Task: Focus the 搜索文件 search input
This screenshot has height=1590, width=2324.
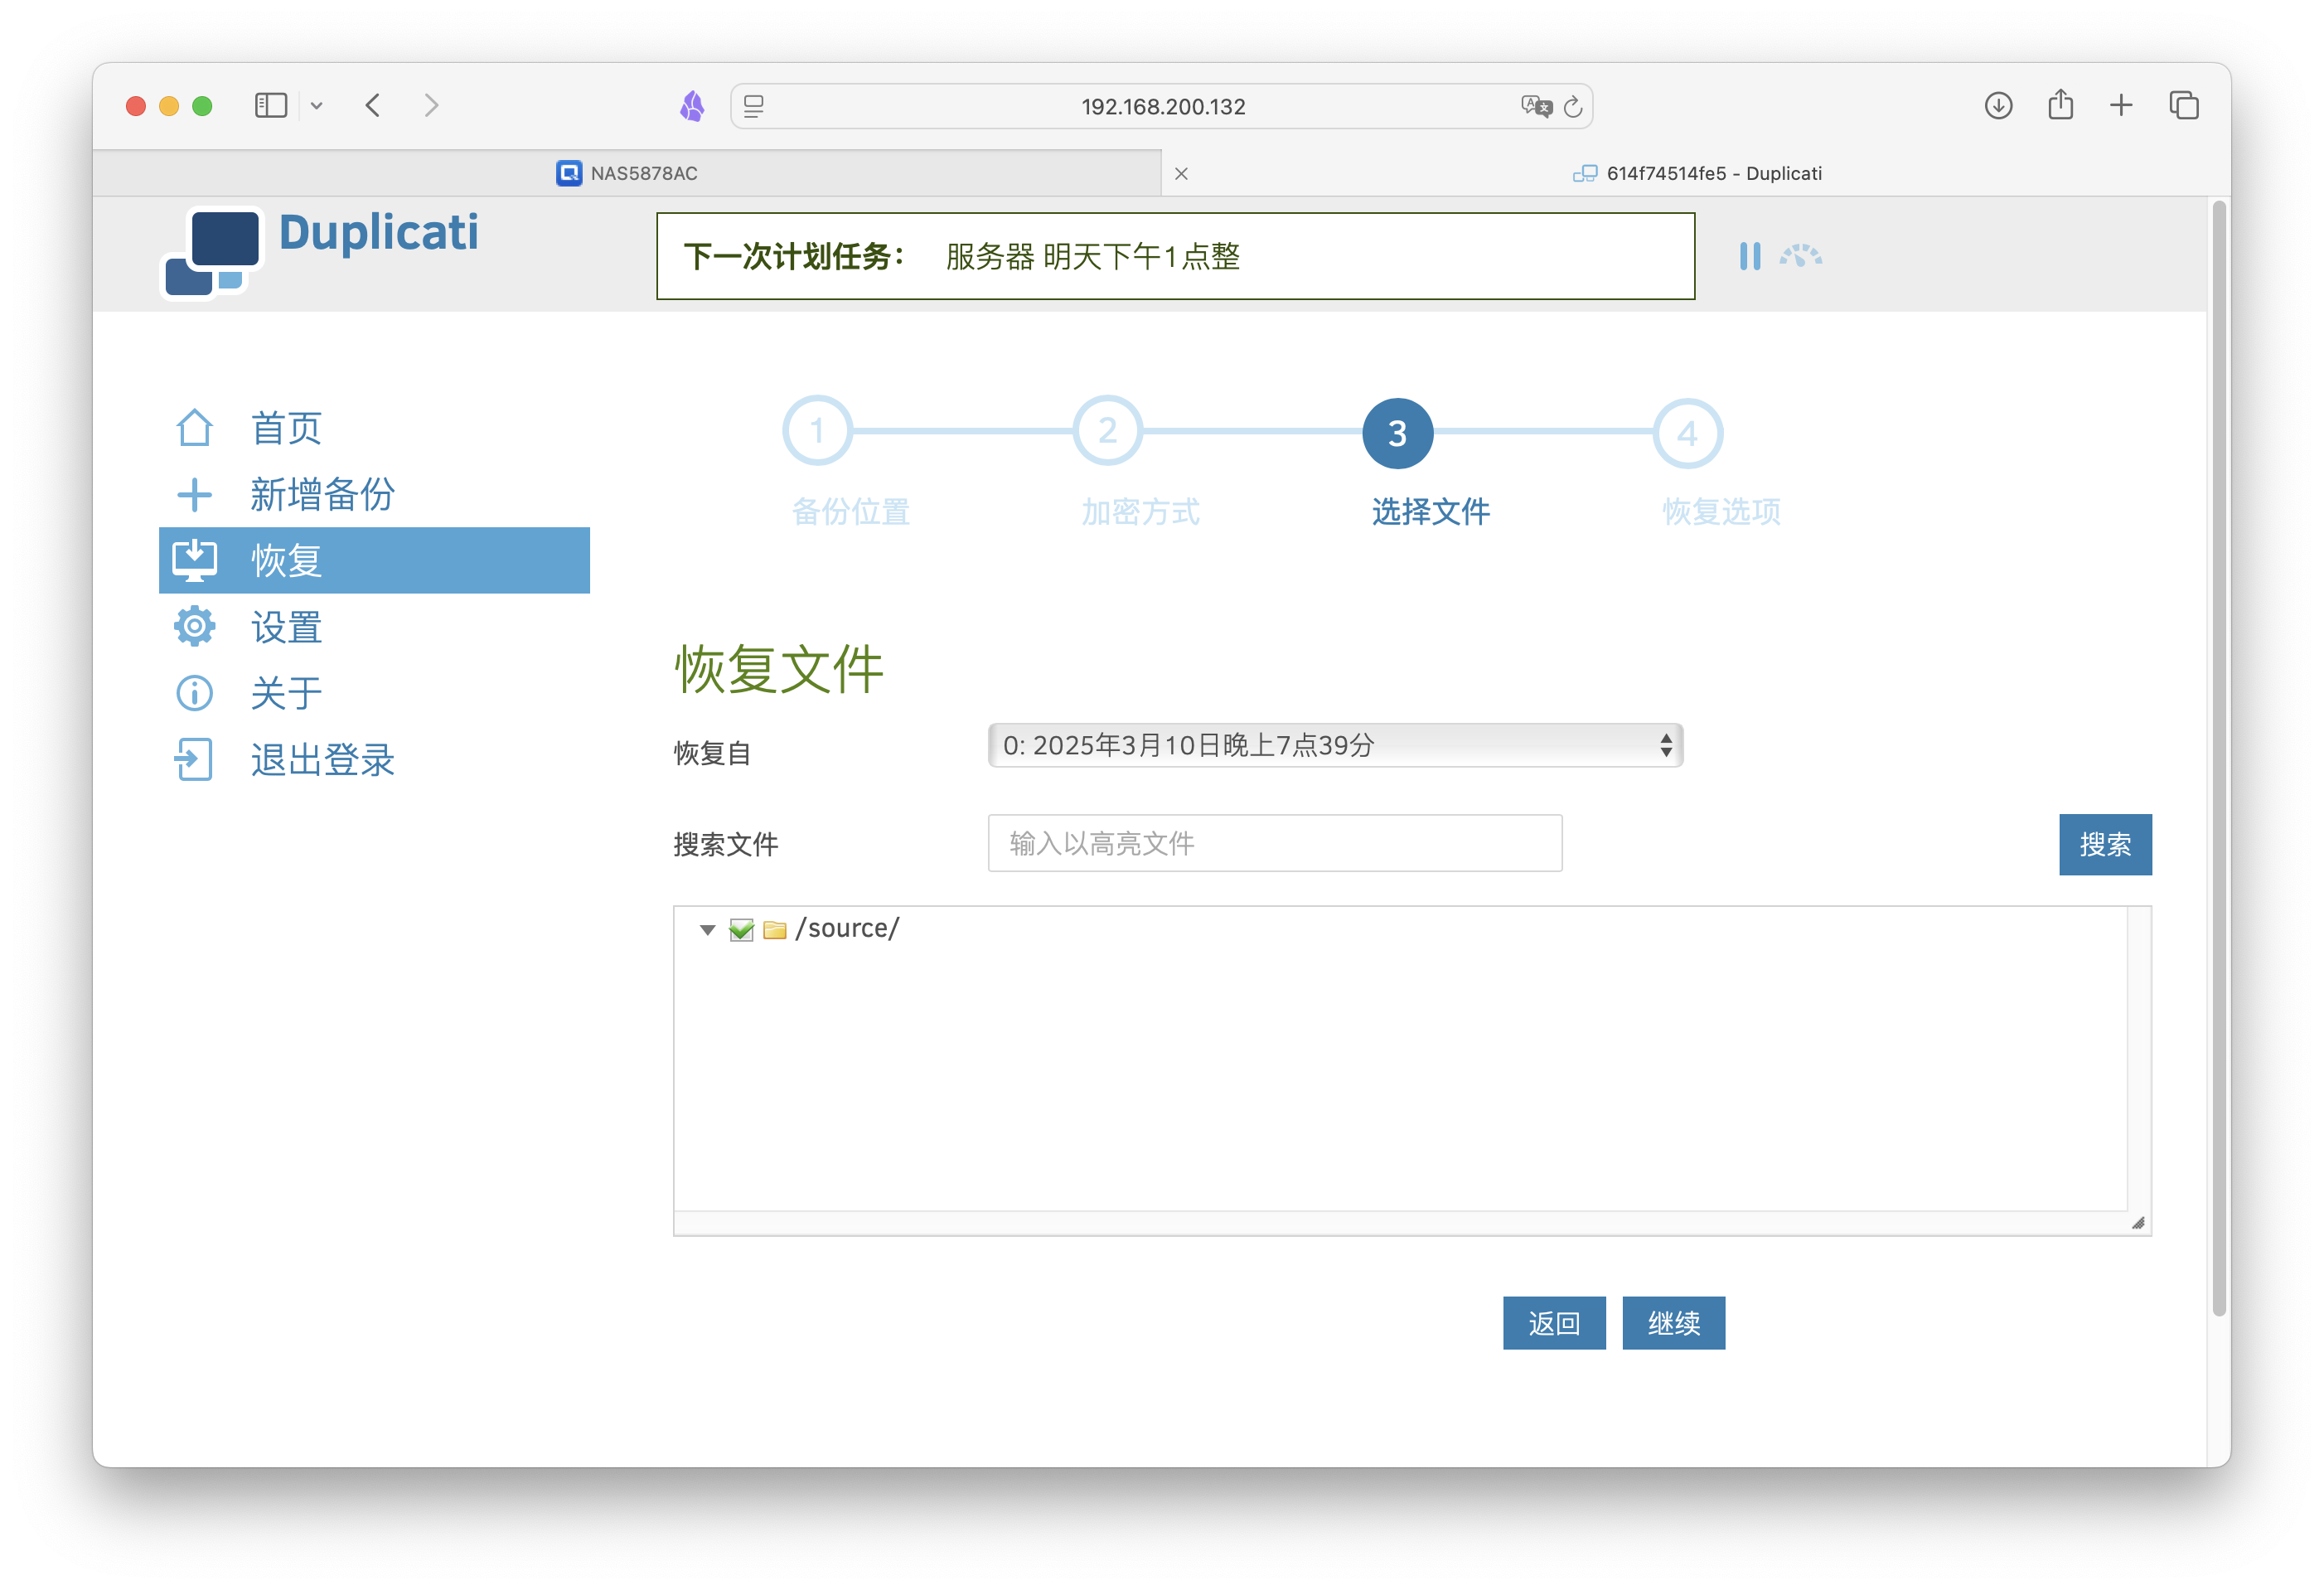Action: pyautogui.click(x=1275, y=843)
